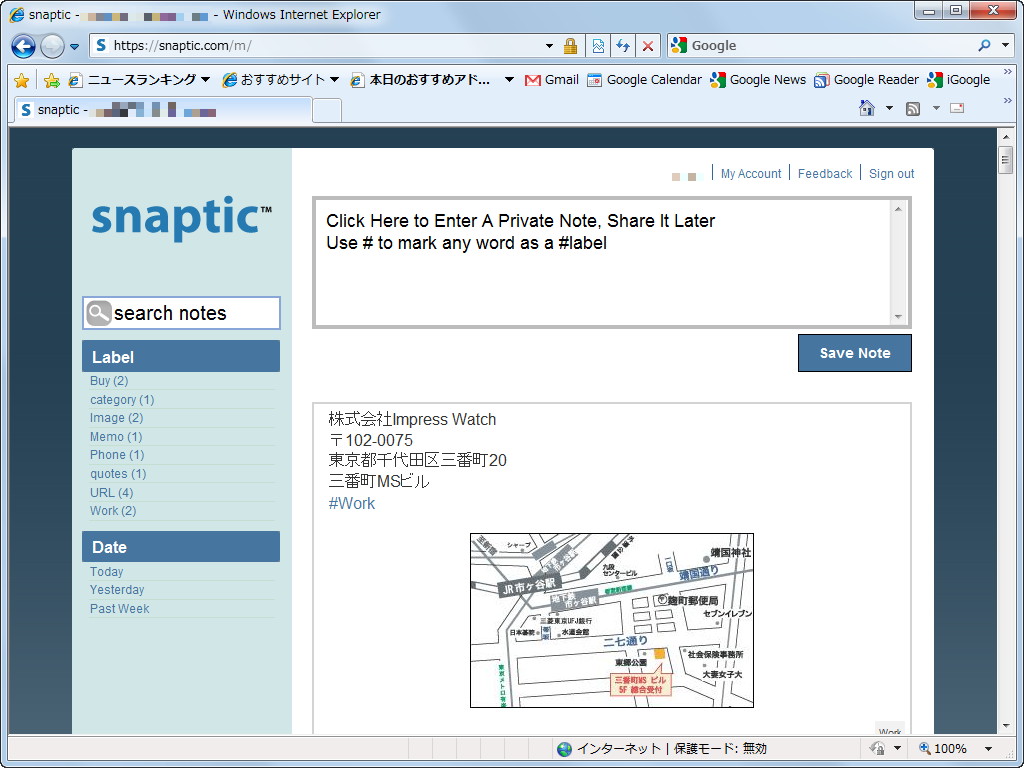Click the Refresh page icon

click(x=623, y=46)
